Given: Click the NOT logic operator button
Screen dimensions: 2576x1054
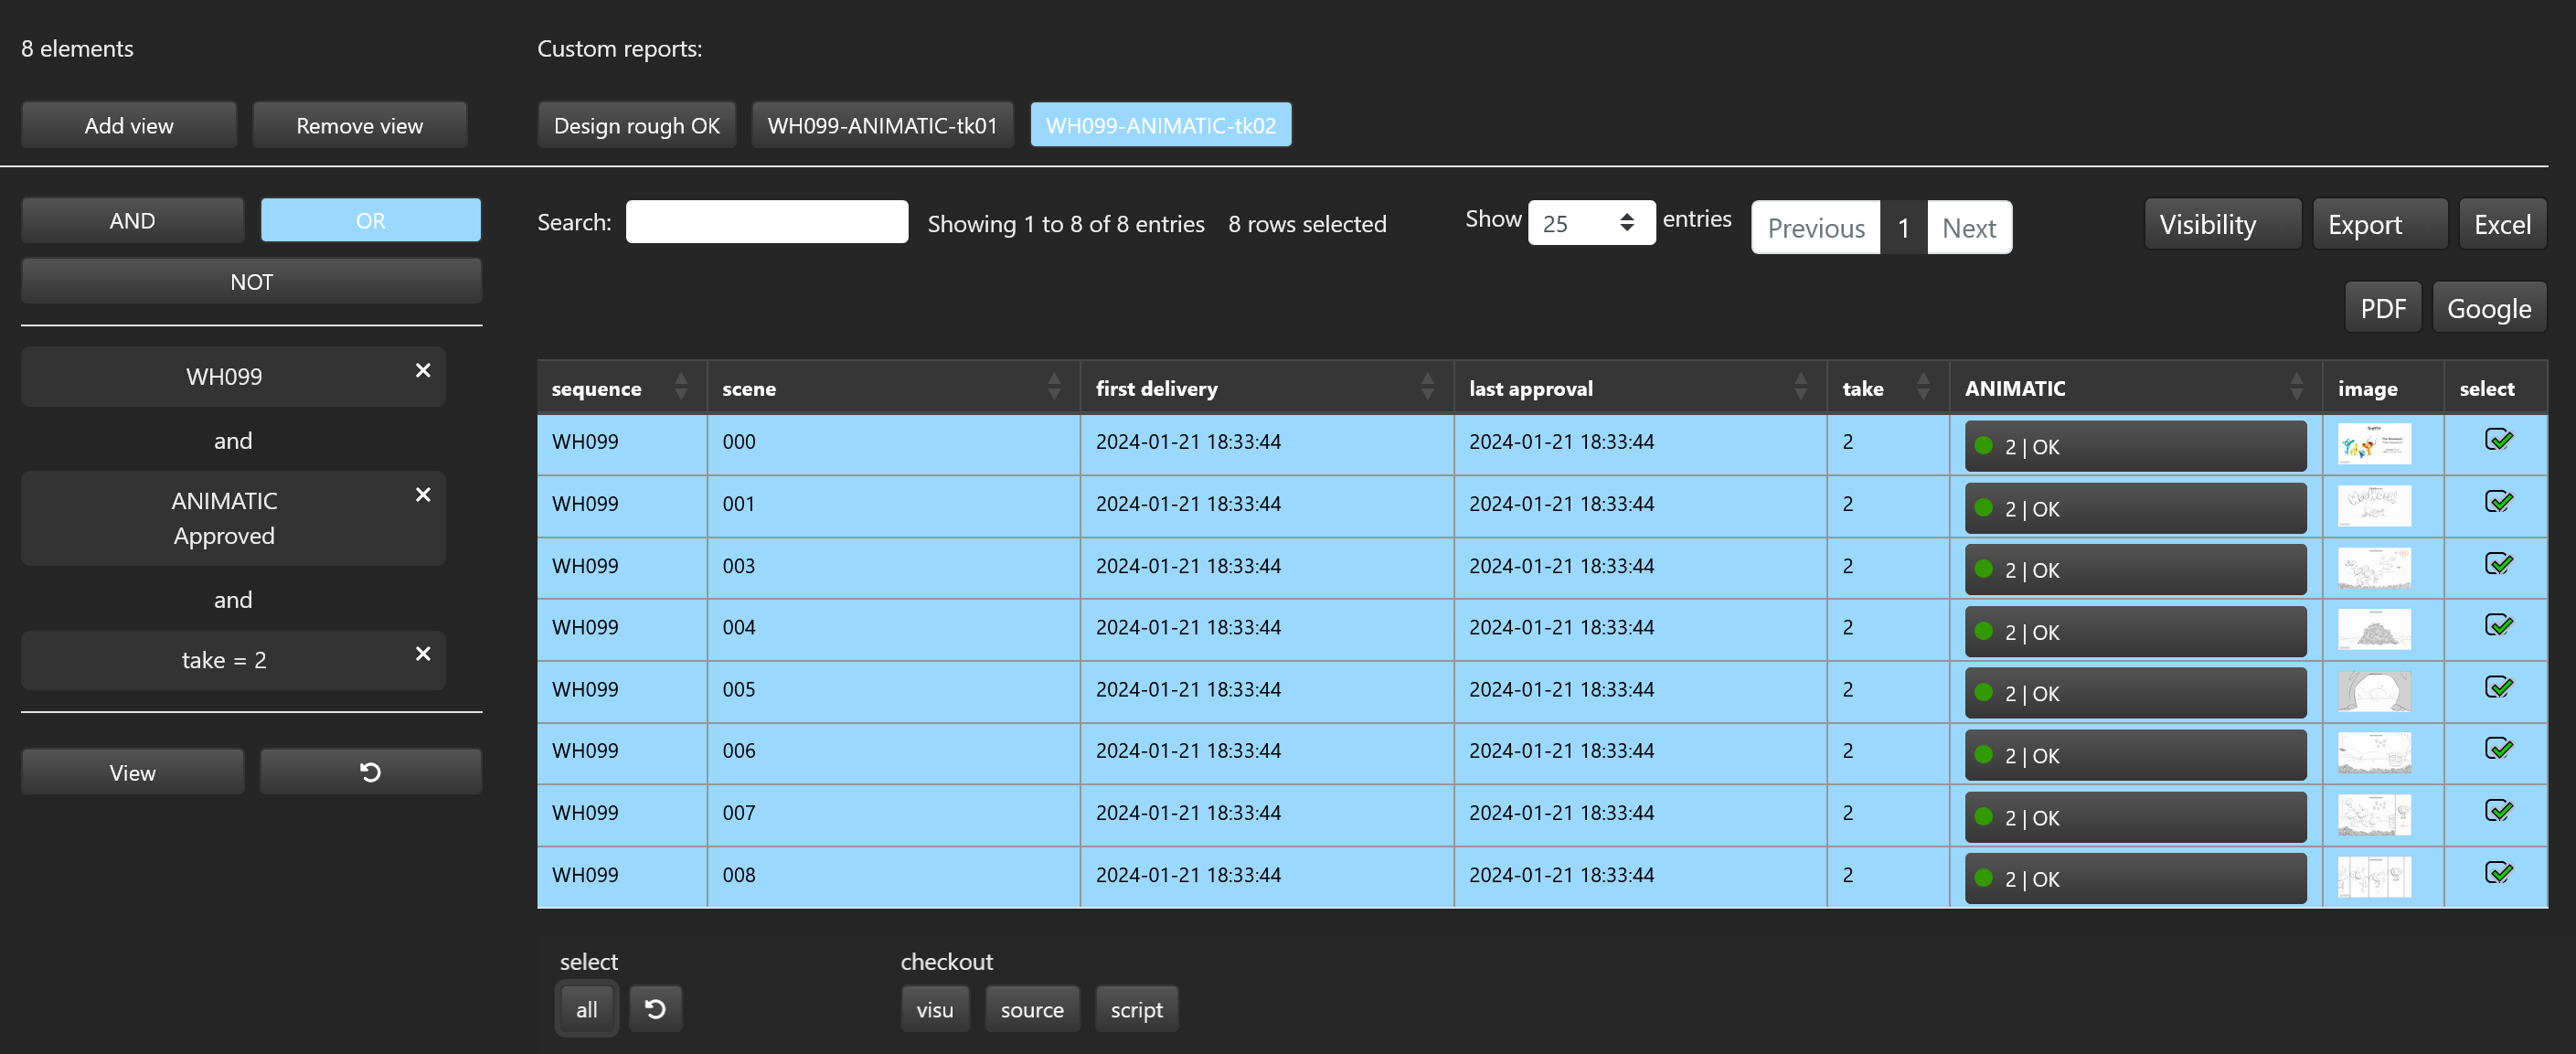Looking at the screenshot, I should (x=251, y=281).
